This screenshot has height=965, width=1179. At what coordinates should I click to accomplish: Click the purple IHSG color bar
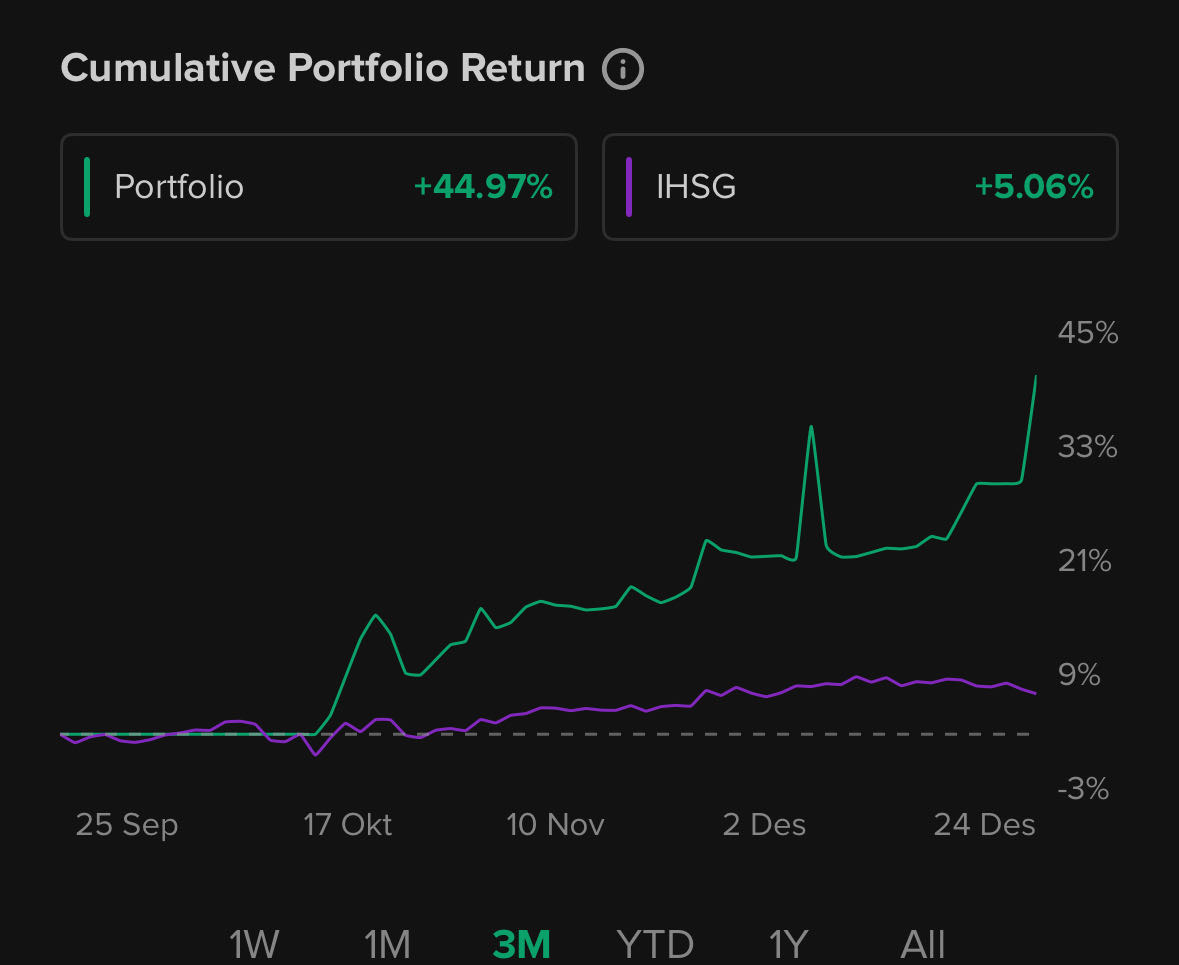point(629,187)
